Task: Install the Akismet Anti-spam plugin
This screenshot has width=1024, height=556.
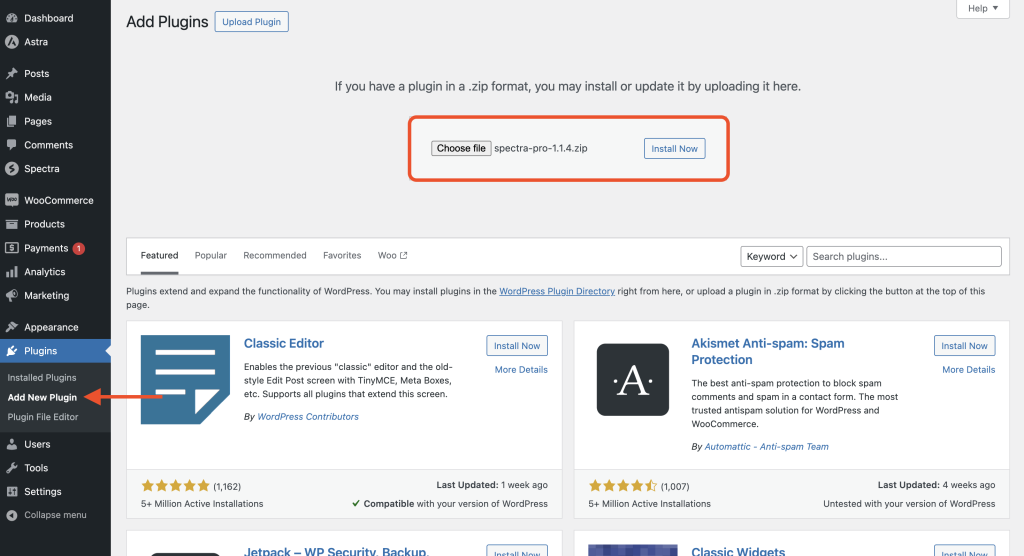Action: [965, 346]
